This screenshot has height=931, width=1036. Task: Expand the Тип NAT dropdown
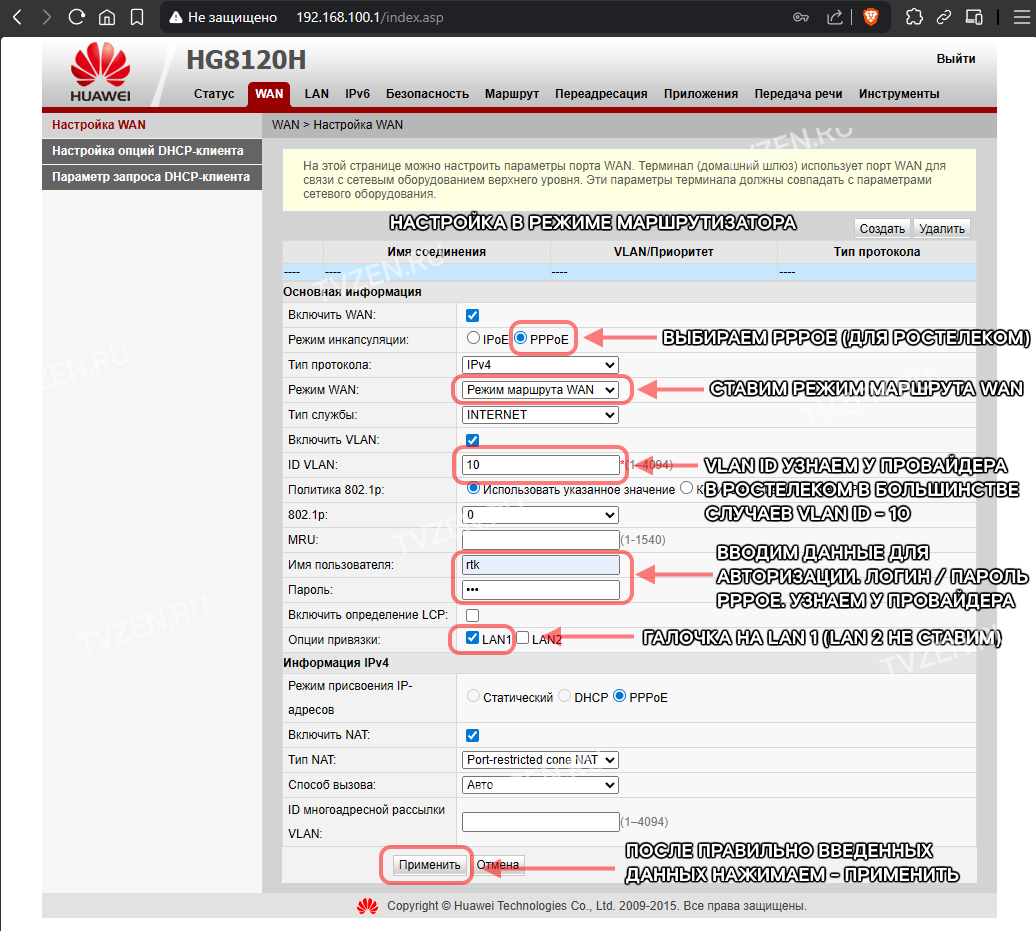pos(540,760)
